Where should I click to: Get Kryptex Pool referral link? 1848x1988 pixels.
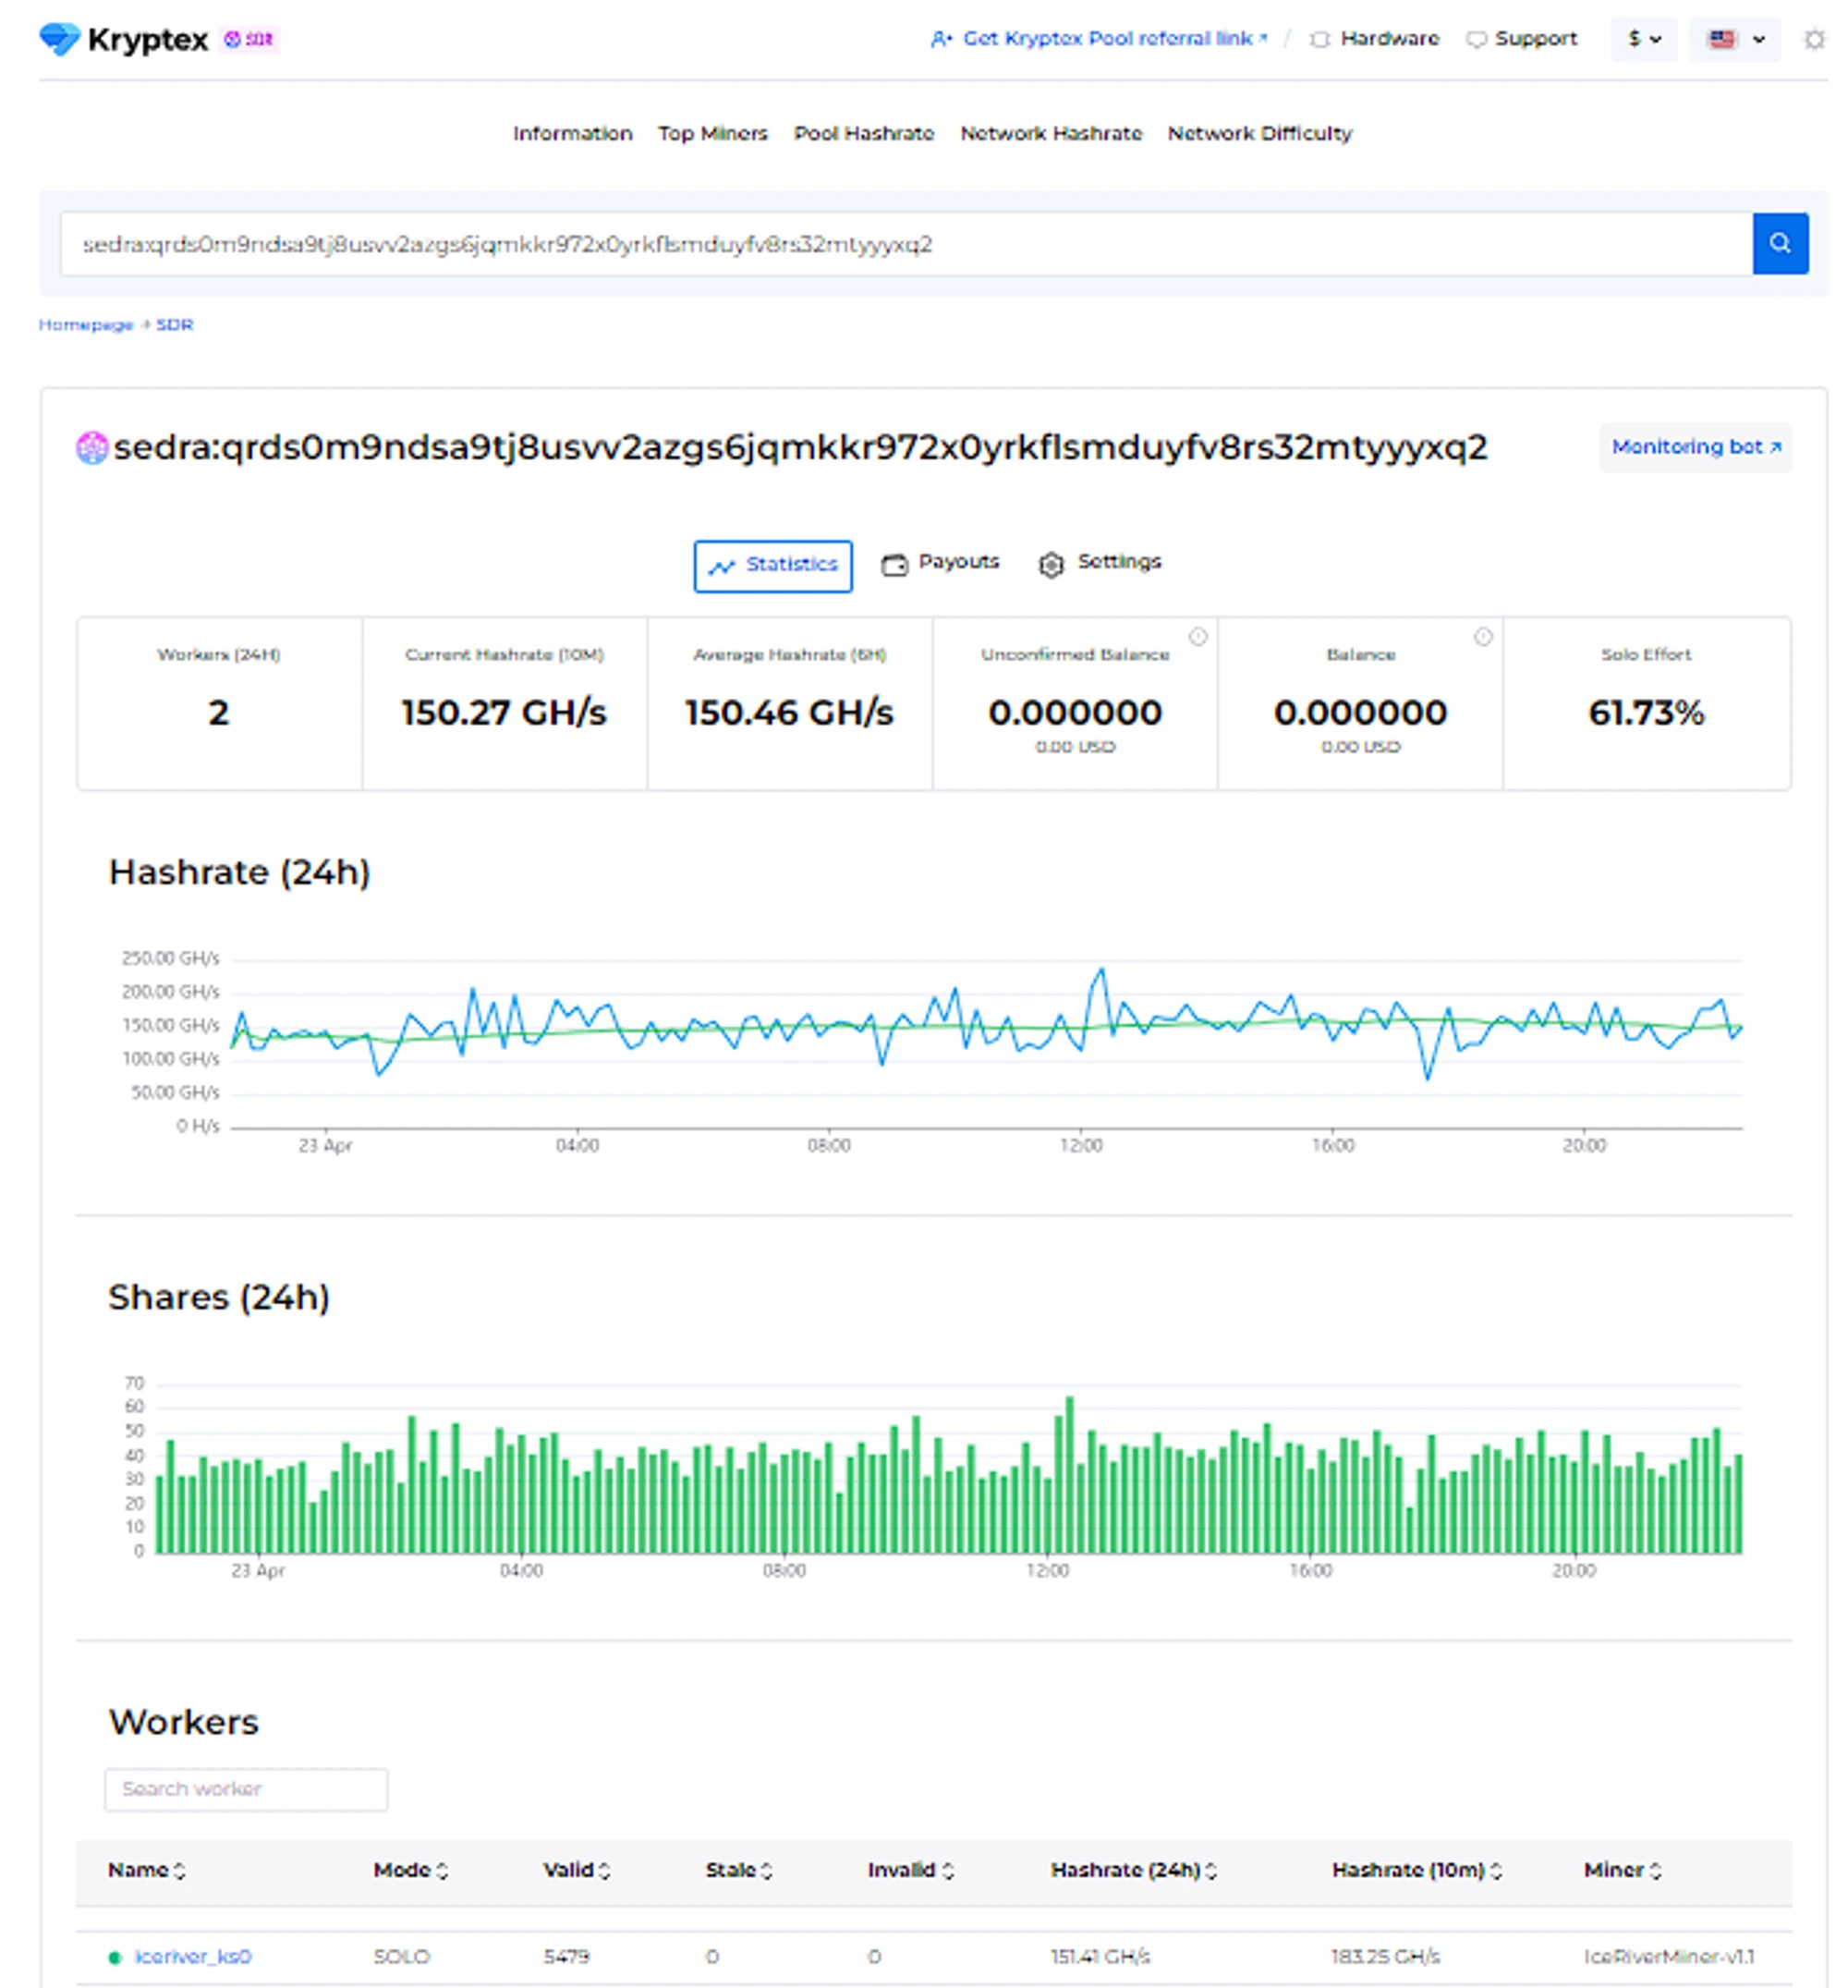coord(1098,39)
